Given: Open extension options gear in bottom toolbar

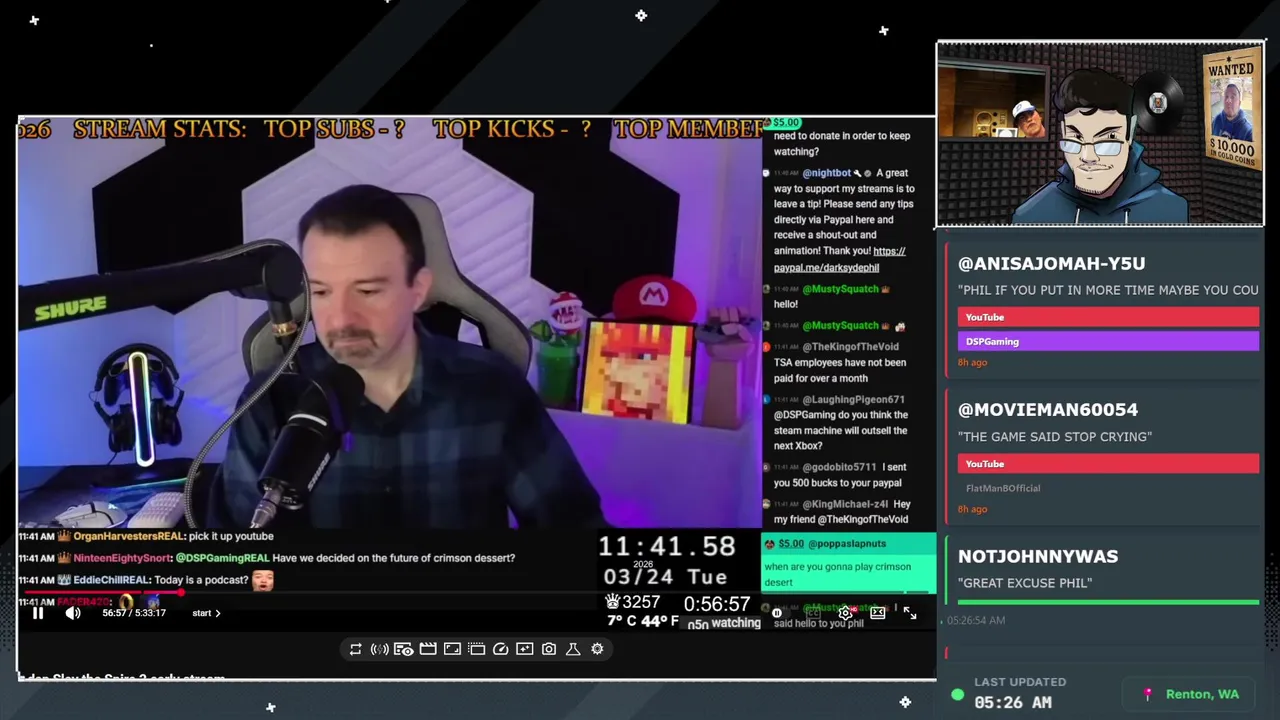Looking at the screenshot, I should tap(597, 649).
